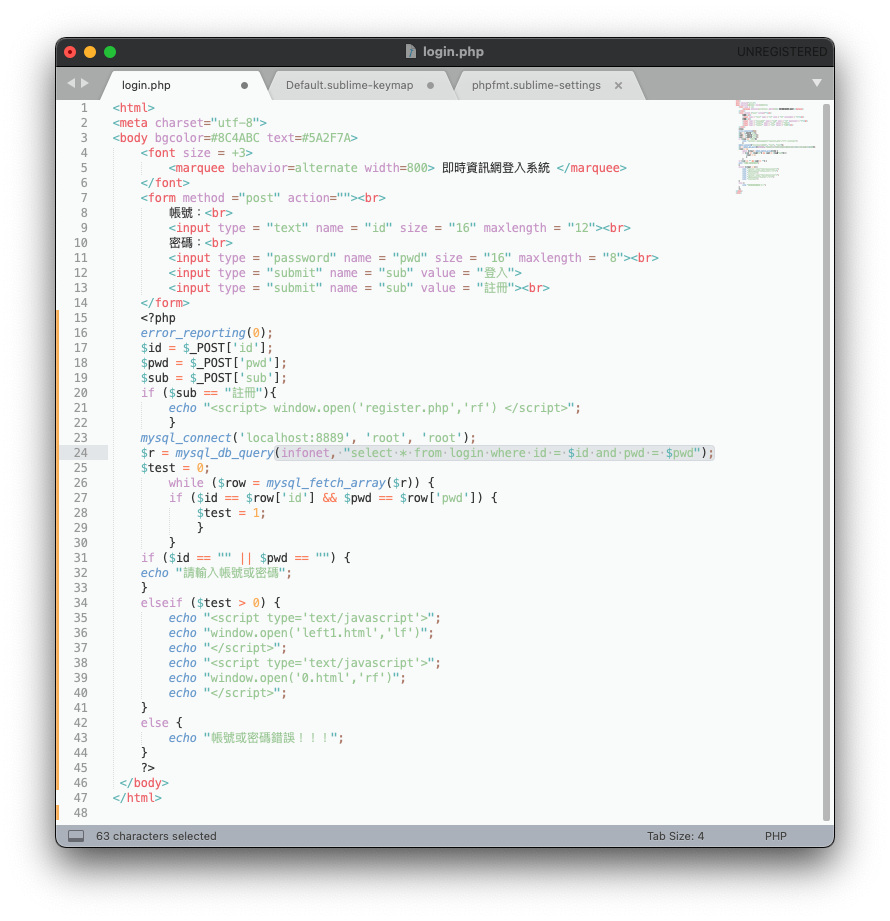Click unsaved dot on login.php tab
Viewport: 890px width, 921px height.
pos(244,86)
